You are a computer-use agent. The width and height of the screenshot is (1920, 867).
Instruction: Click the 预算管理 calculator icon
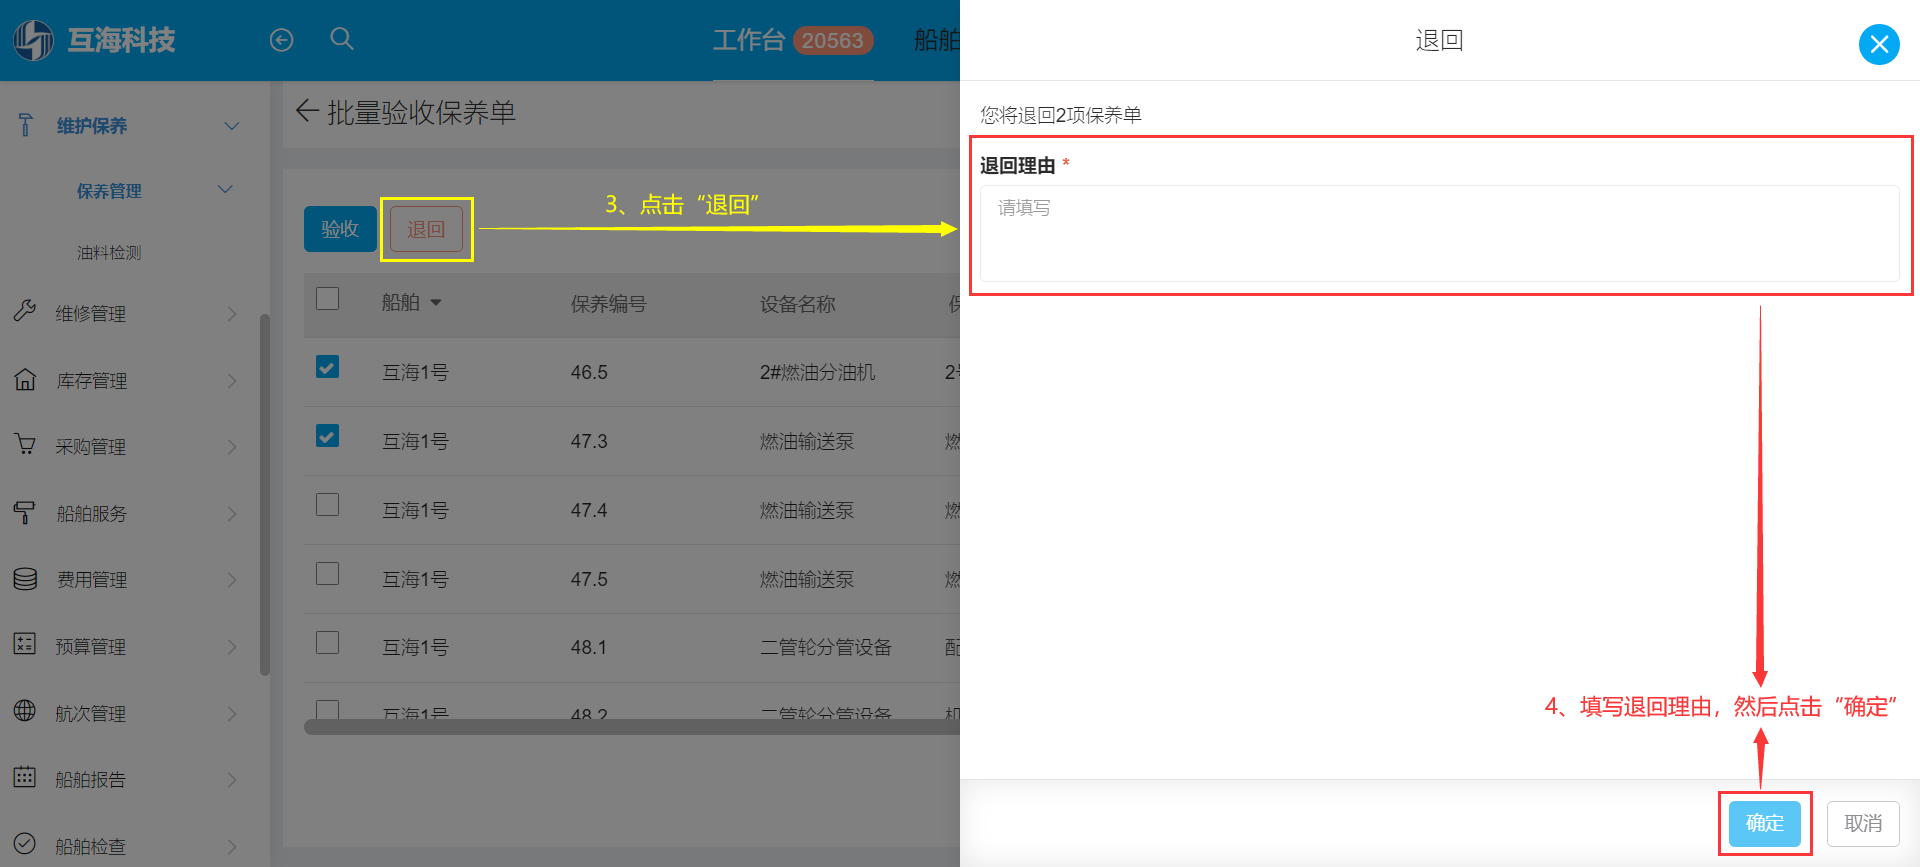25,644
